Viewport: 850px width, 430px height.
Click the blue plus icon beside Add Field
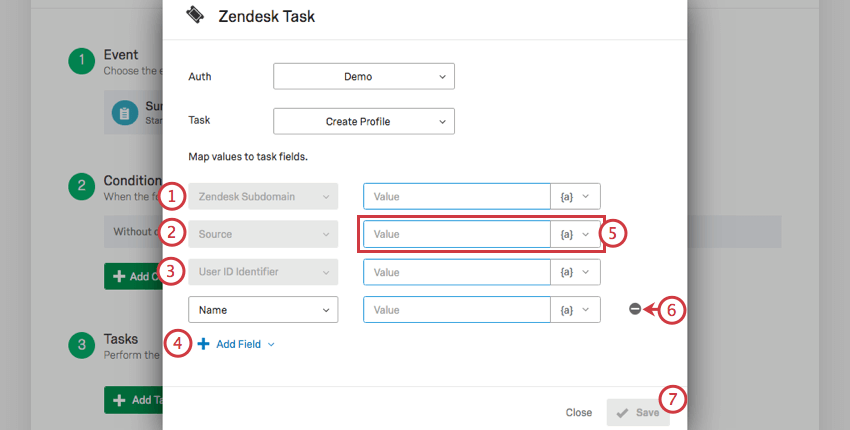204,344
